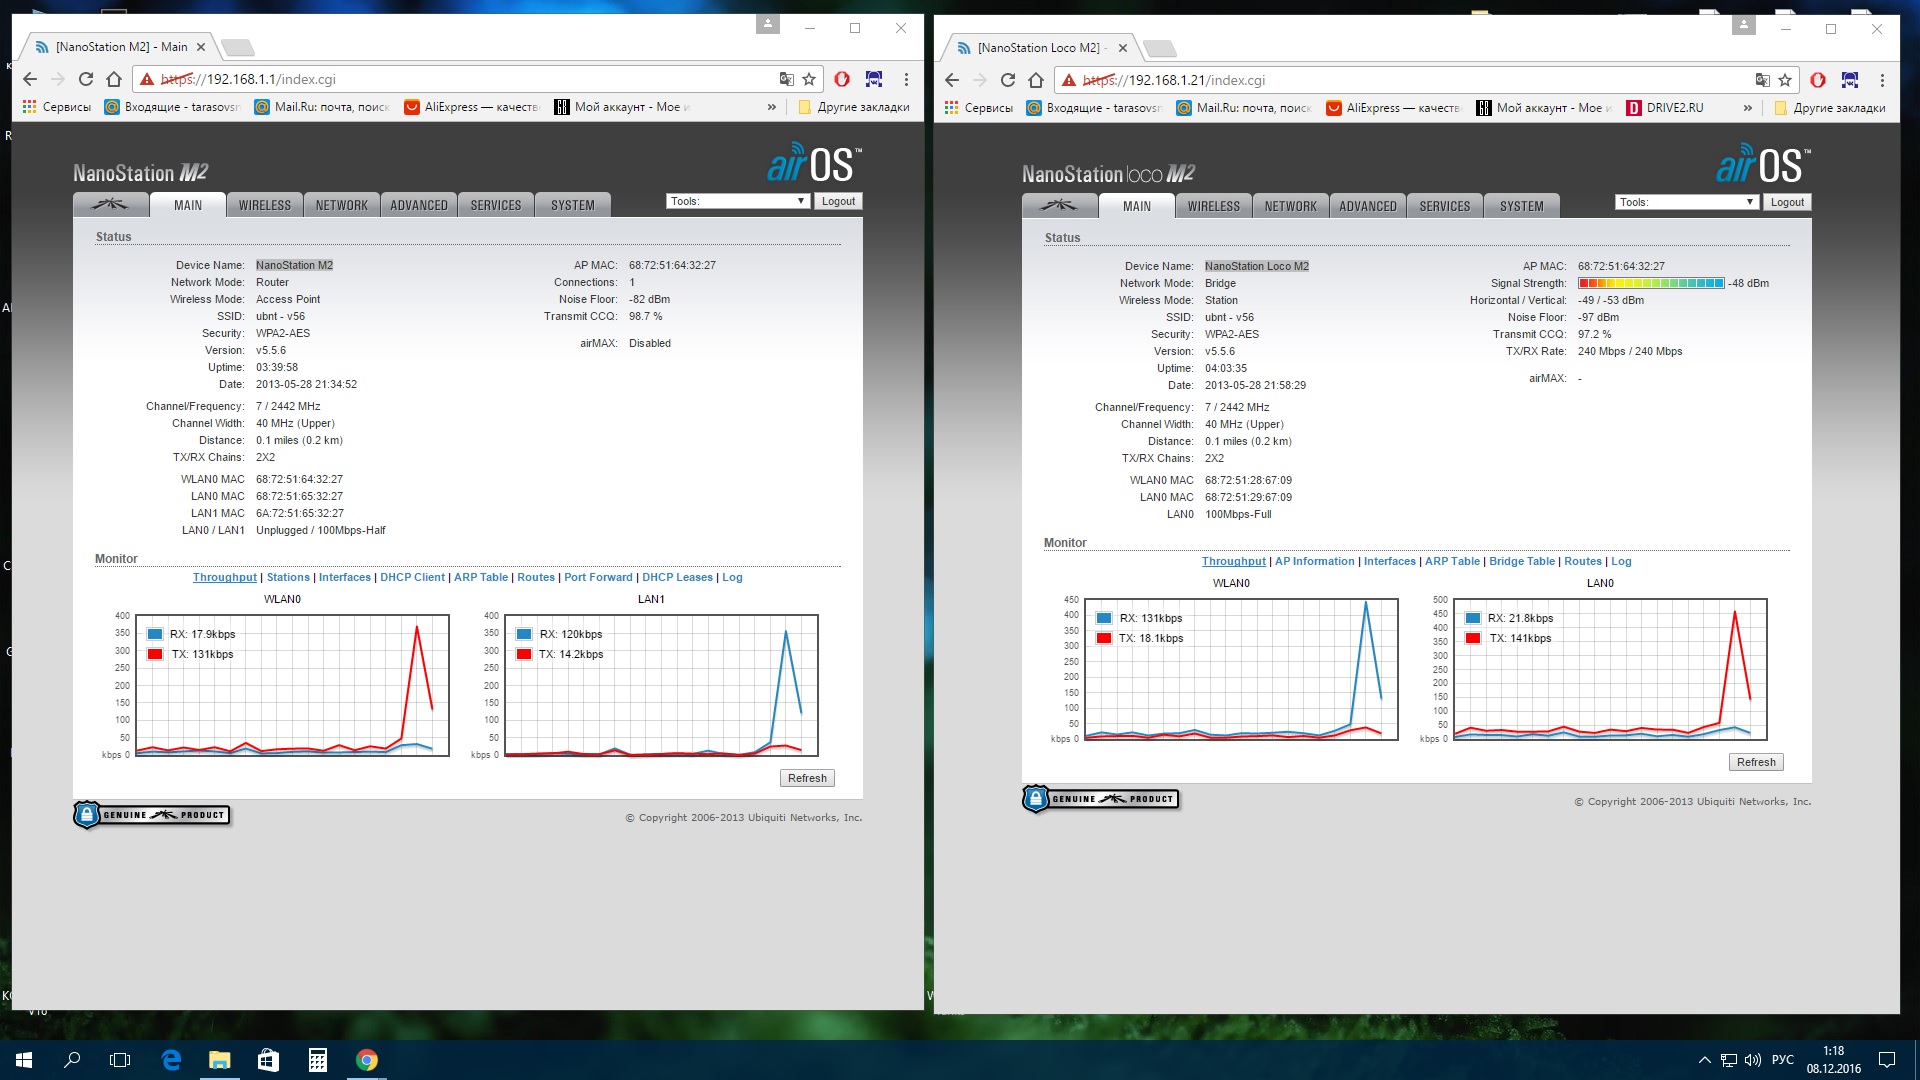1920x1080 pixels.
Task: Select MAIN tab in Loco M2
Action: pos(1137,206)
